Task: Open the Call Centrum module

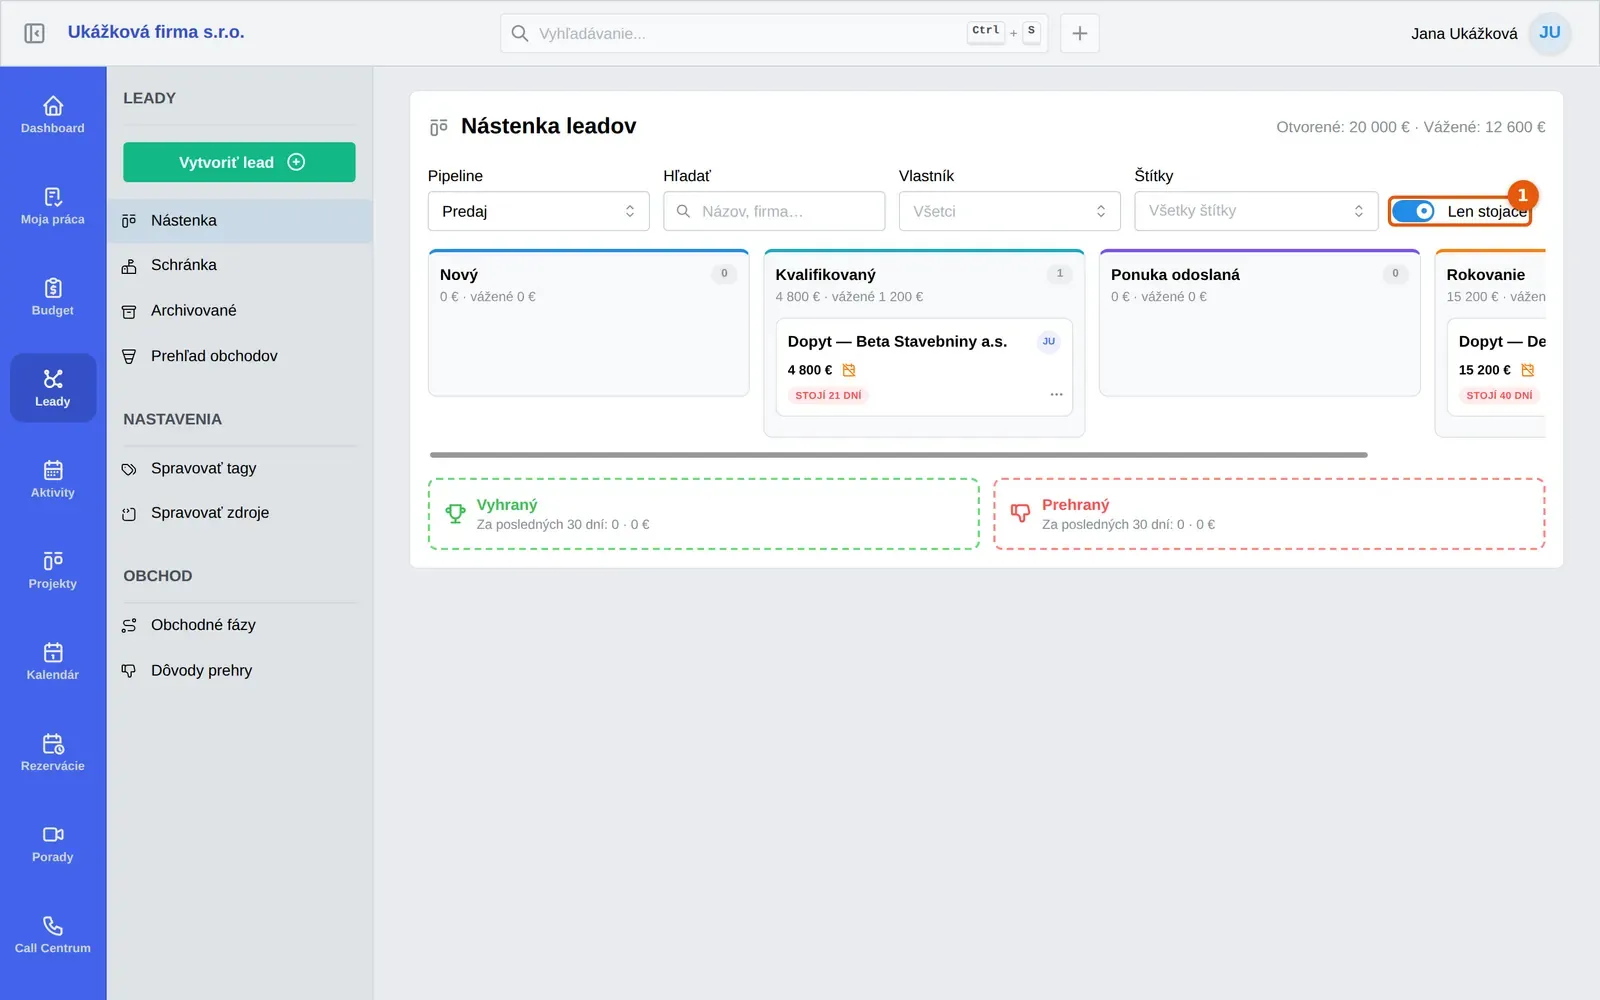Action: [53, 934]
